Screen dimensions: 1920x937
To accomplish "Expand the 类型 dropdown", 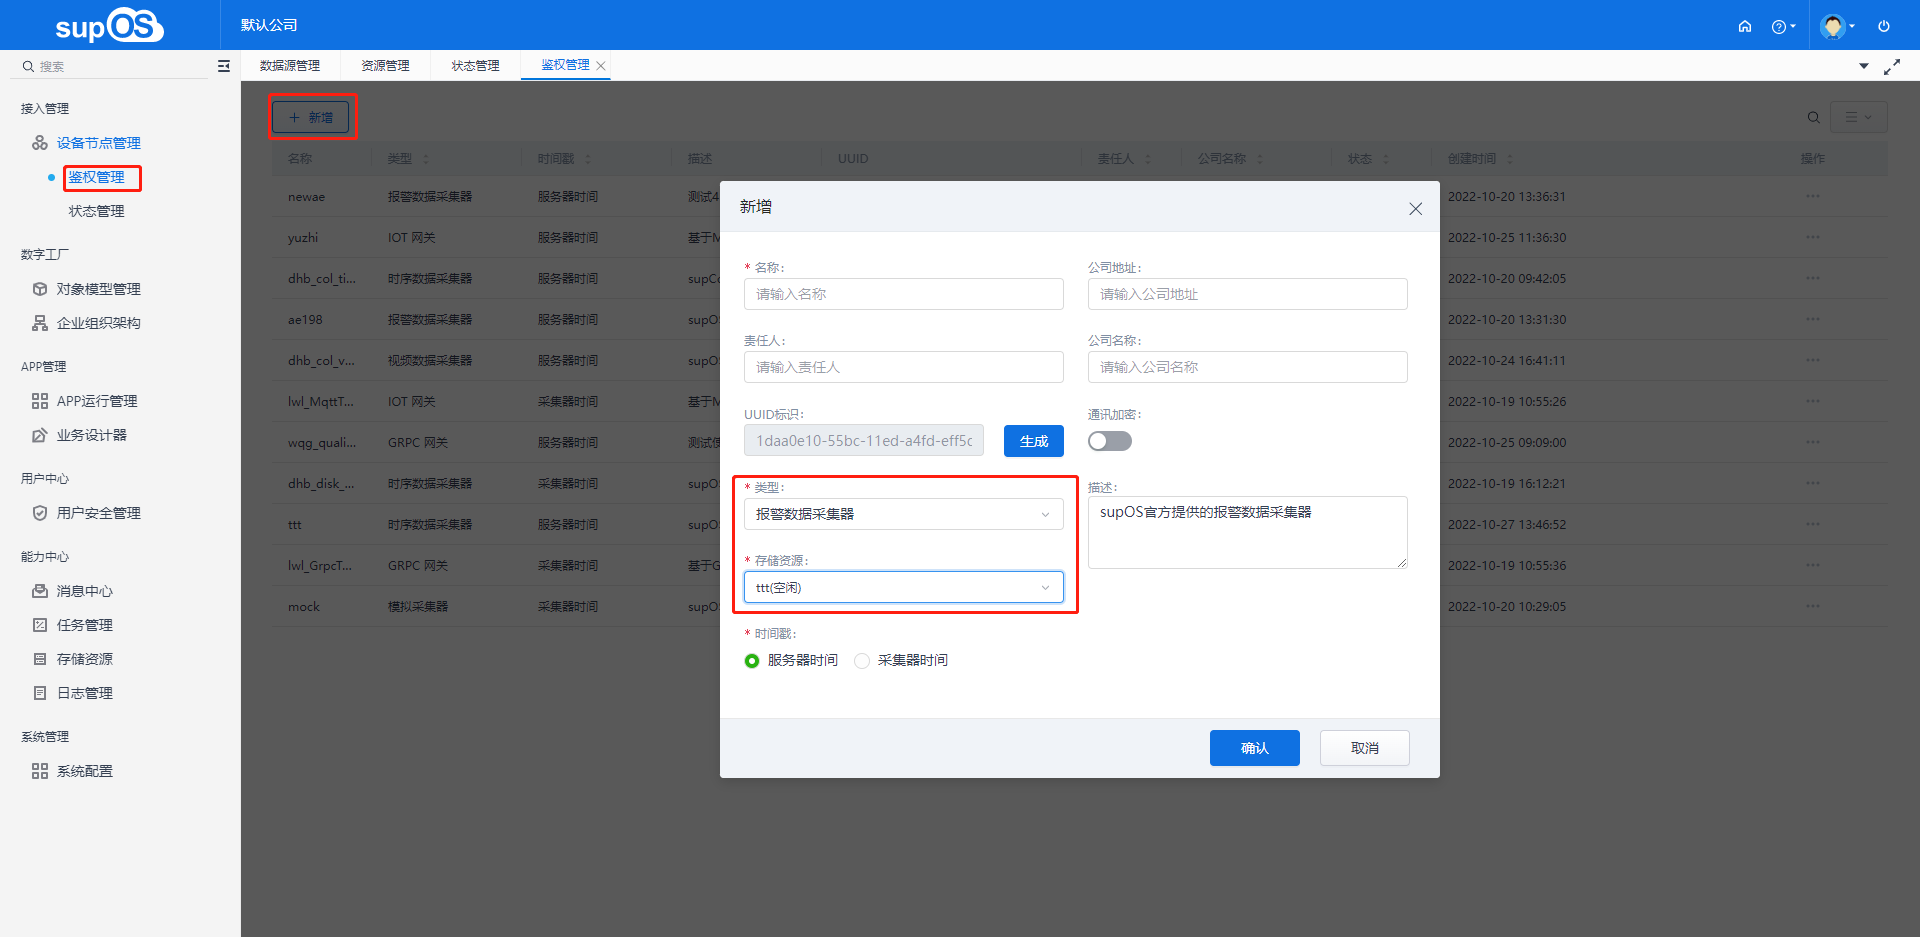I will [903, 514].
